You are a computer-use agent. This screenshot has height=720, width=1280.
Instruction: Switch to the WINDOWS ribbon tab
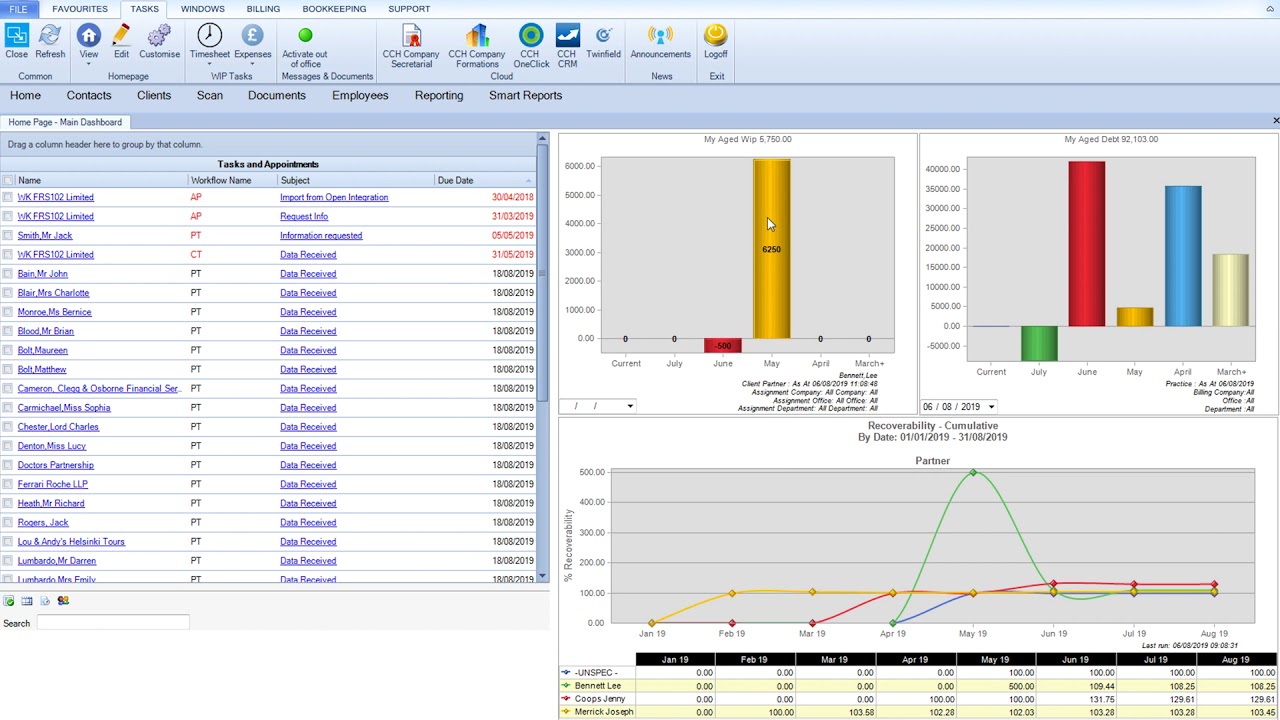click(x=203, y=9)
